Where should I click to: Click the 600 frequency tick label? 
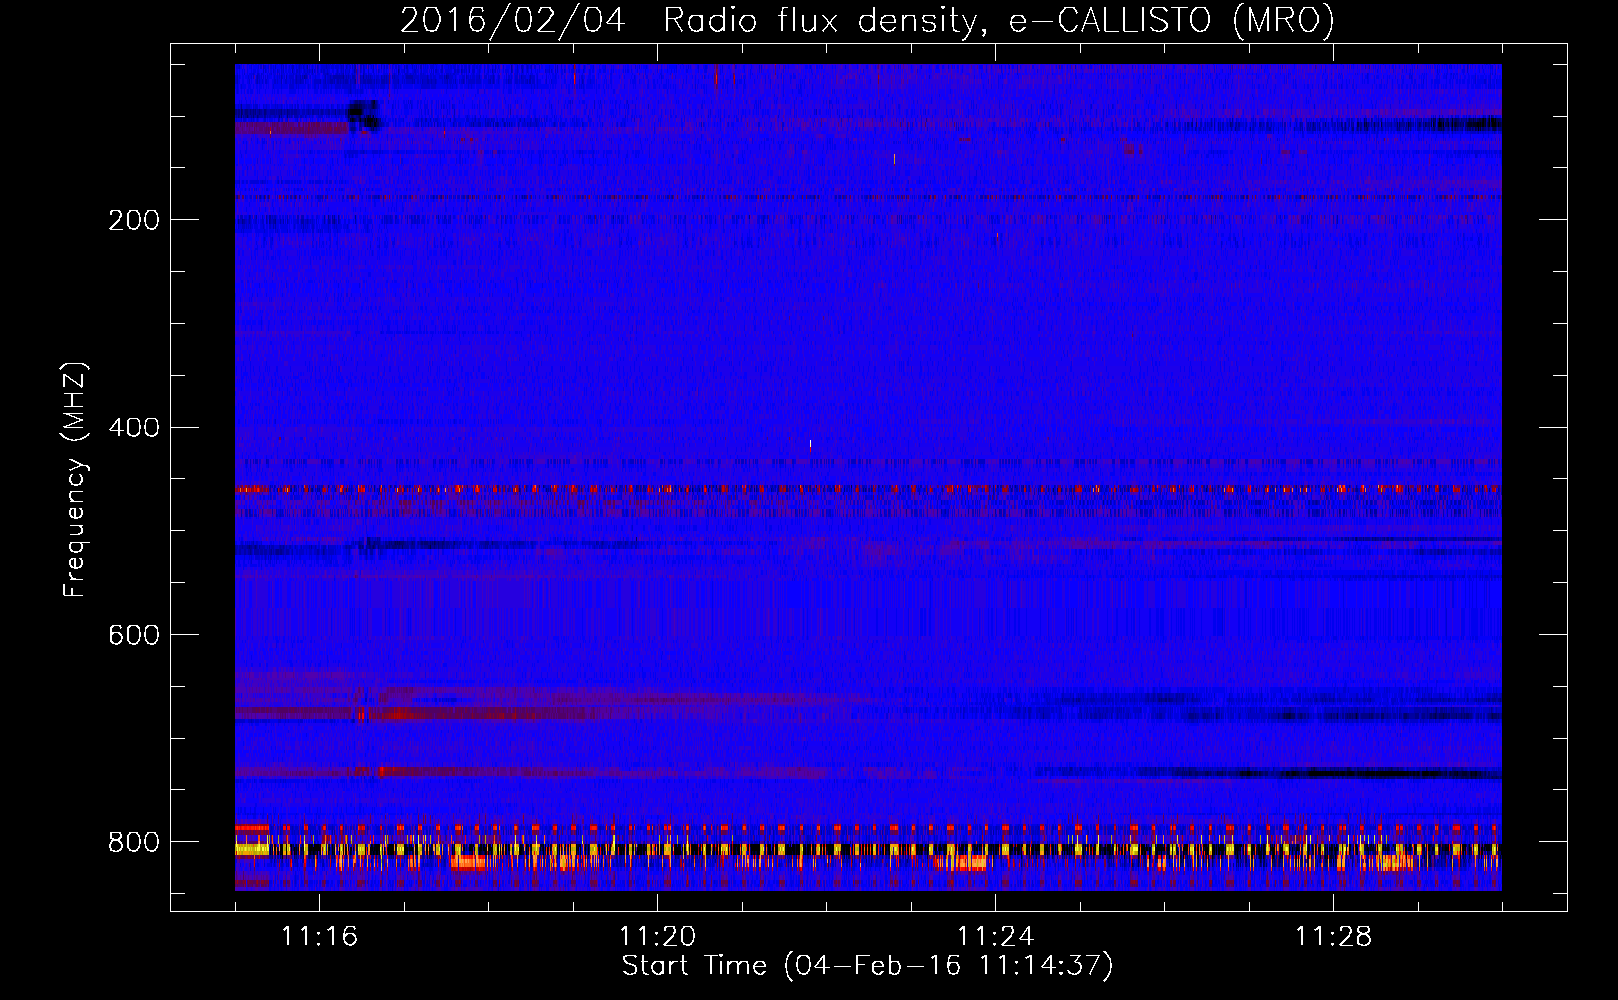coord(133,636)
